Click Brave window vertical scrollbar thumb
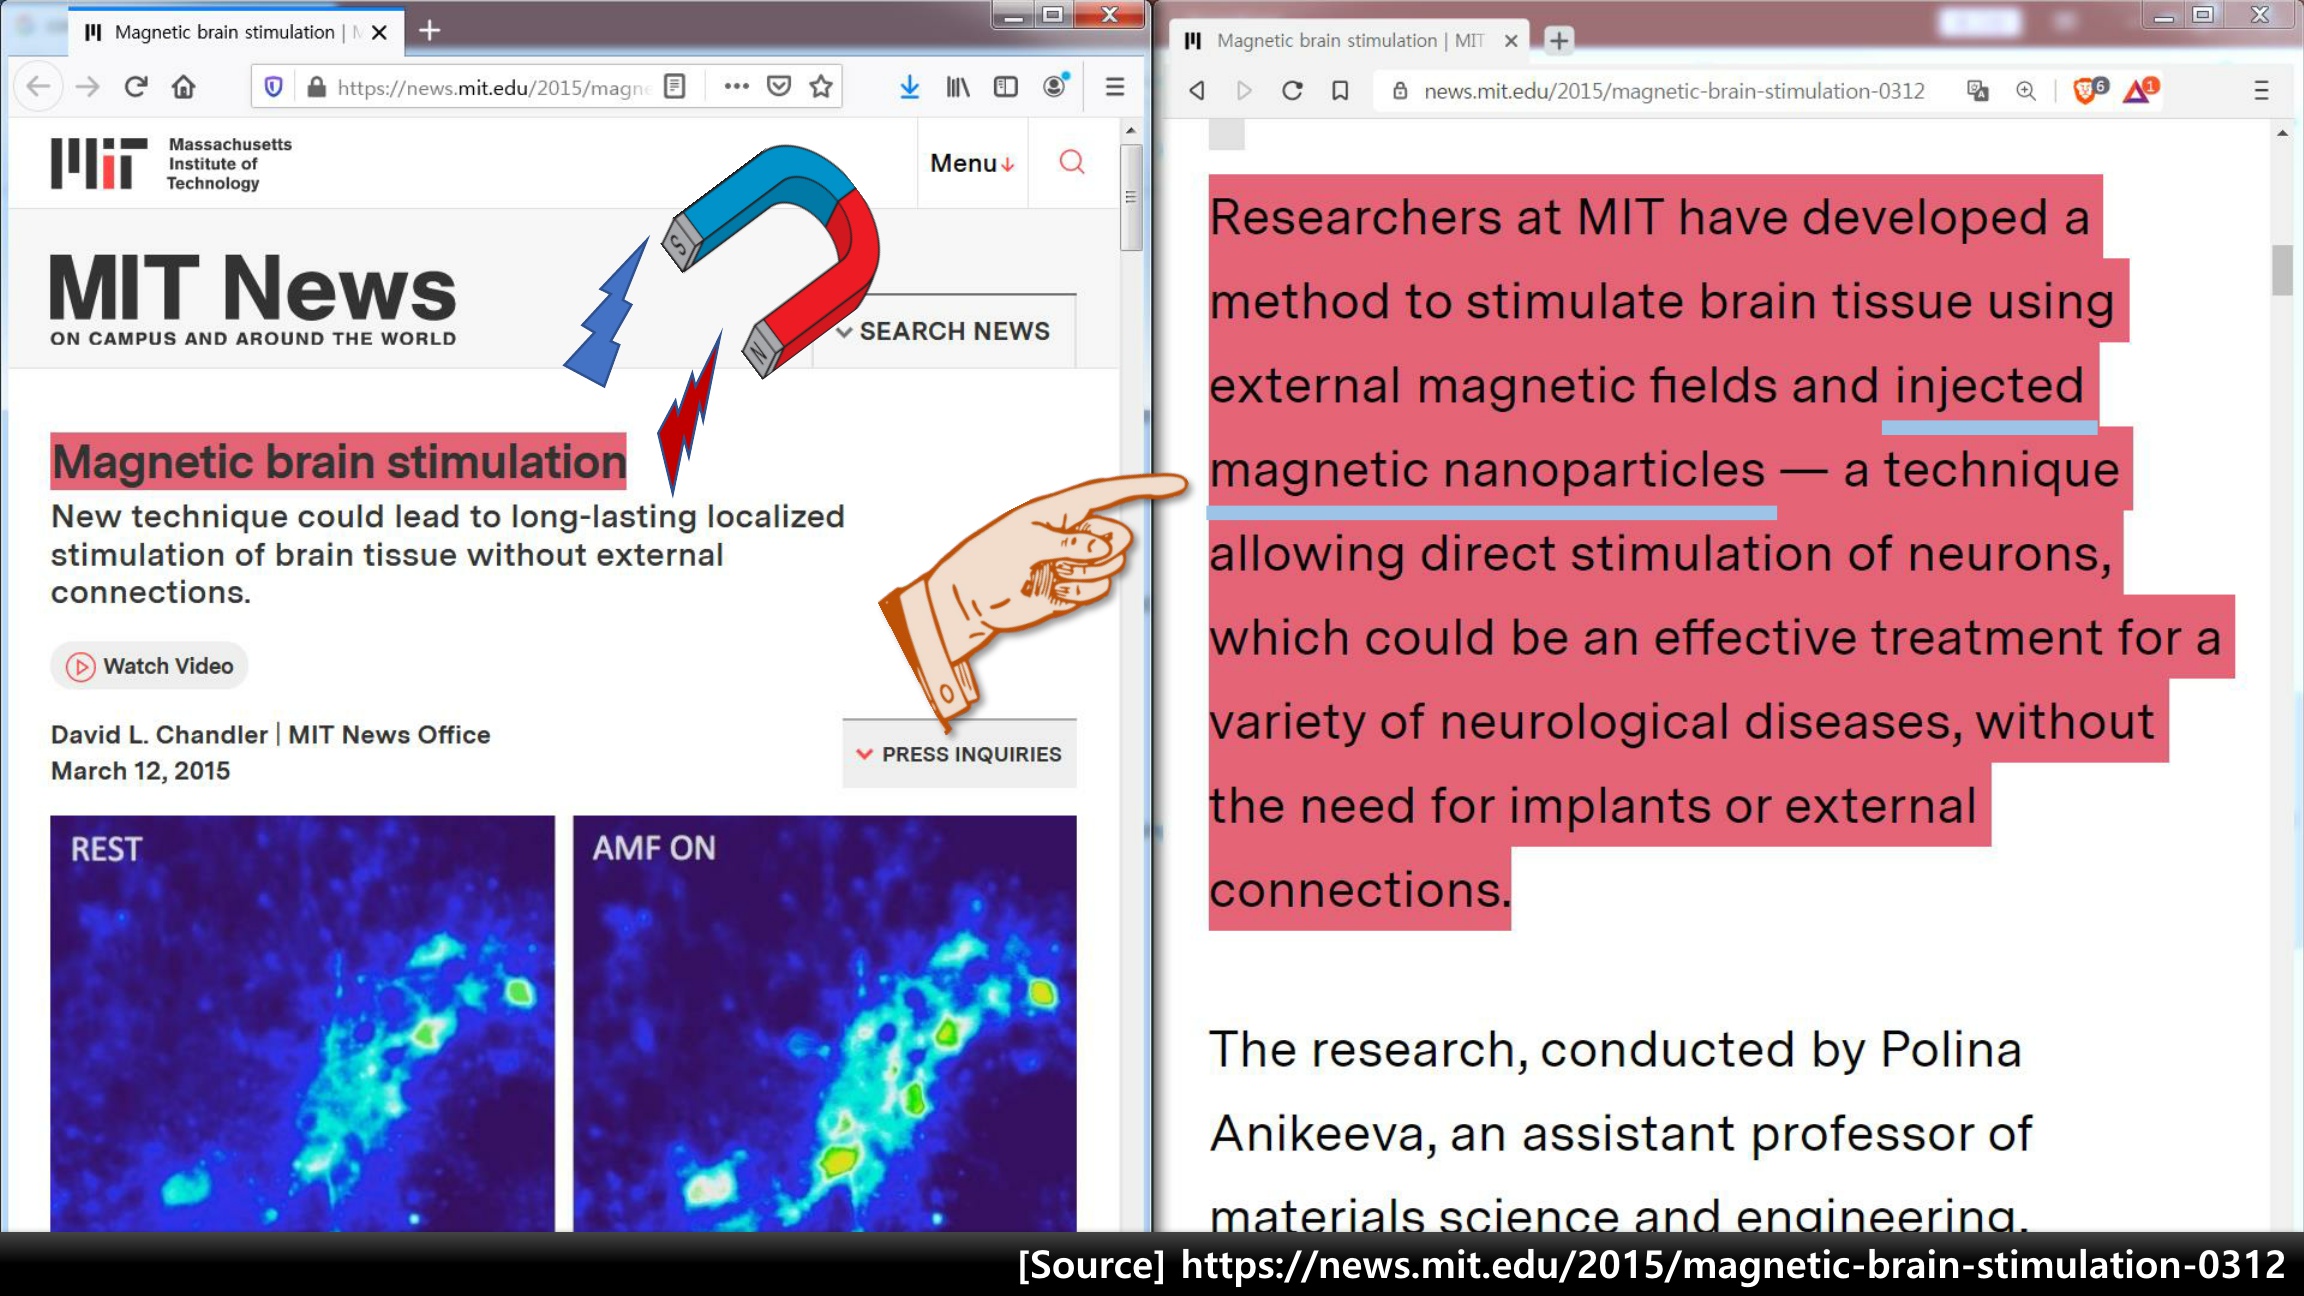Image resolution: width=2304 pixels, height=1296 pixels. (x=2282, y=270)
